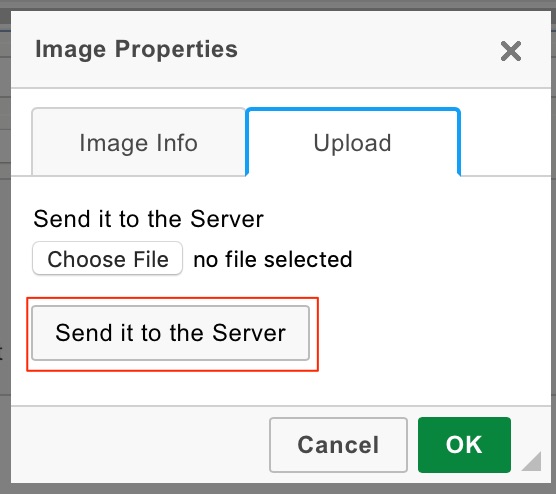Viewport: 556px width, 494px height.
Task: Click the empty footer area left of Cancel
Action: pyautogui.click(x=140, y=445)
